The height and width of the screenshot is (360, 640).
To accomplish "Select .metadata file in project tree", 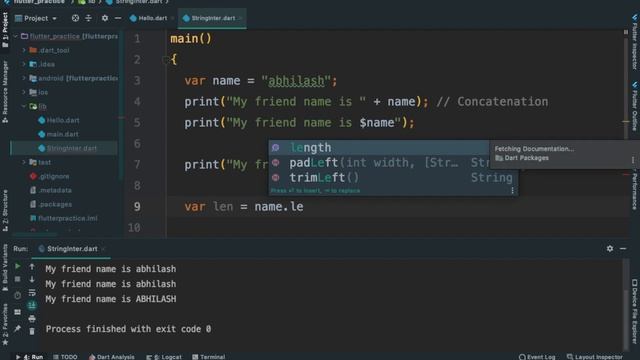I will click(x=55, y=190).
